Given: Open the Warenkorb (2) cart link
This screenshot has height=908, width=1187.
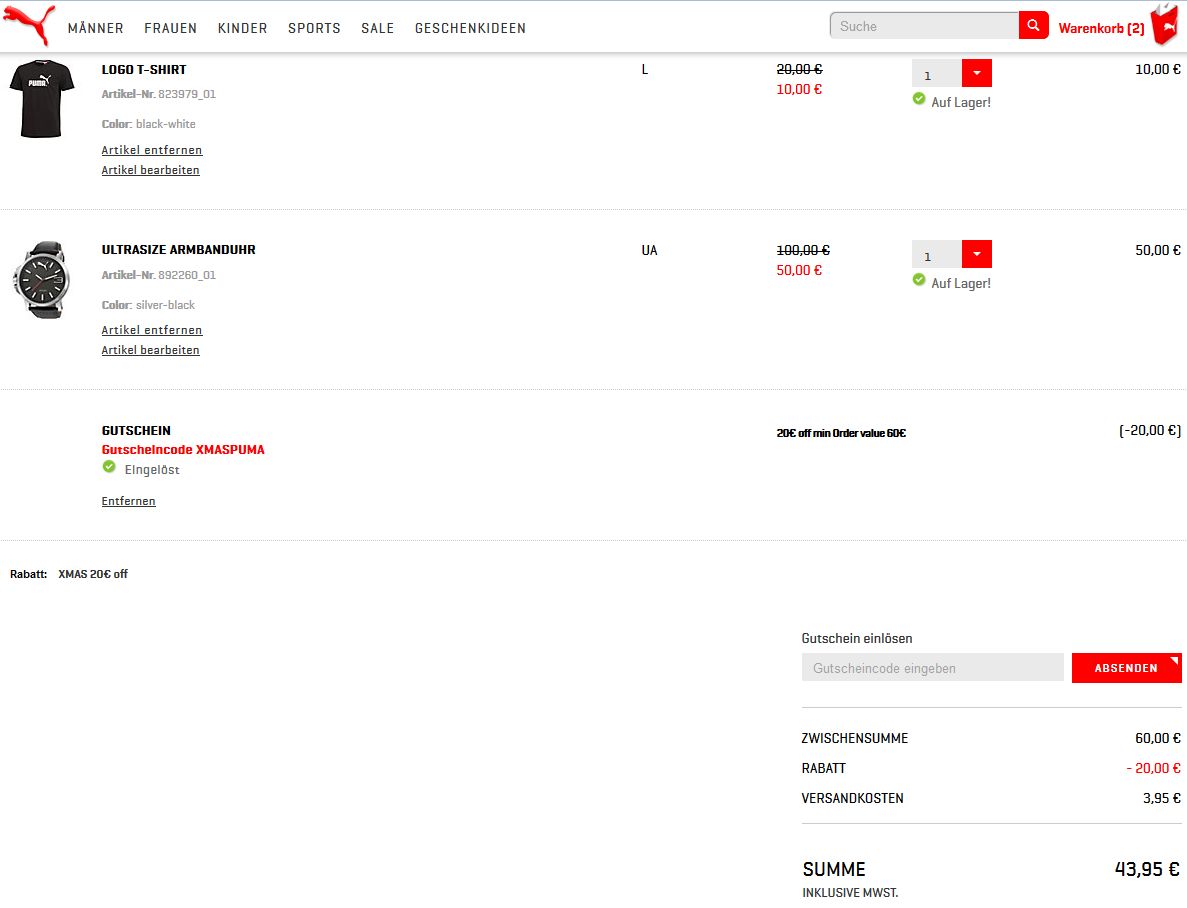Looking at the screenshot, I should coord(1101,28).
